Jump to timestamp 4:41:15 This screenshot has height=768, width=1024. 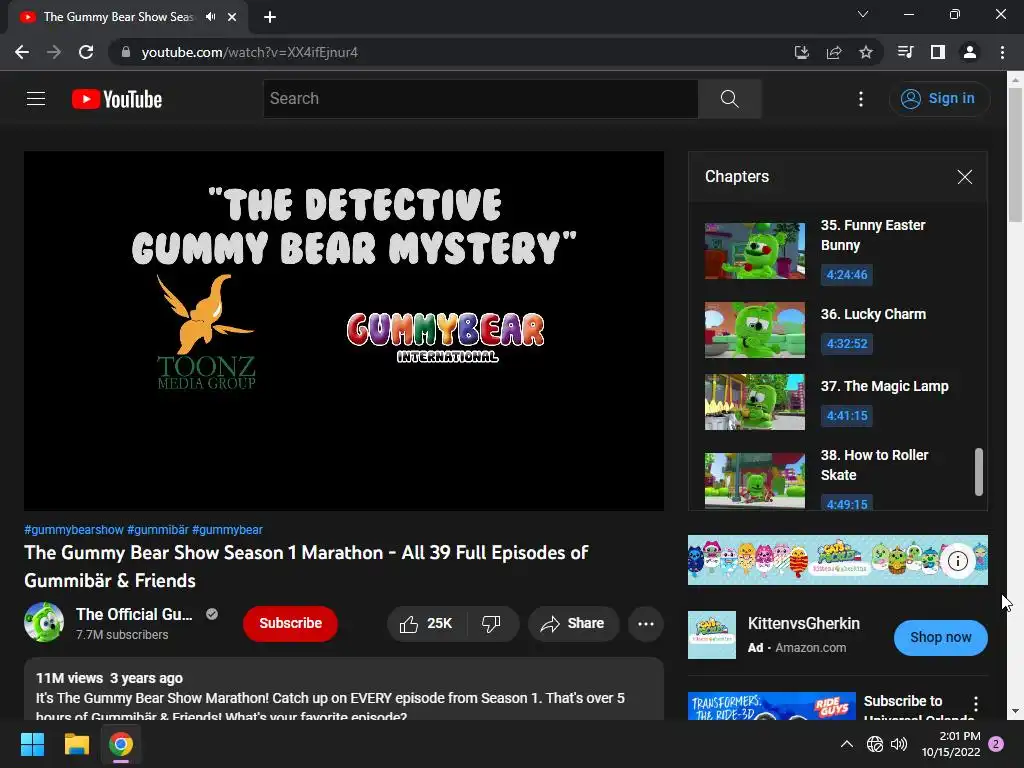pos(846,415)
